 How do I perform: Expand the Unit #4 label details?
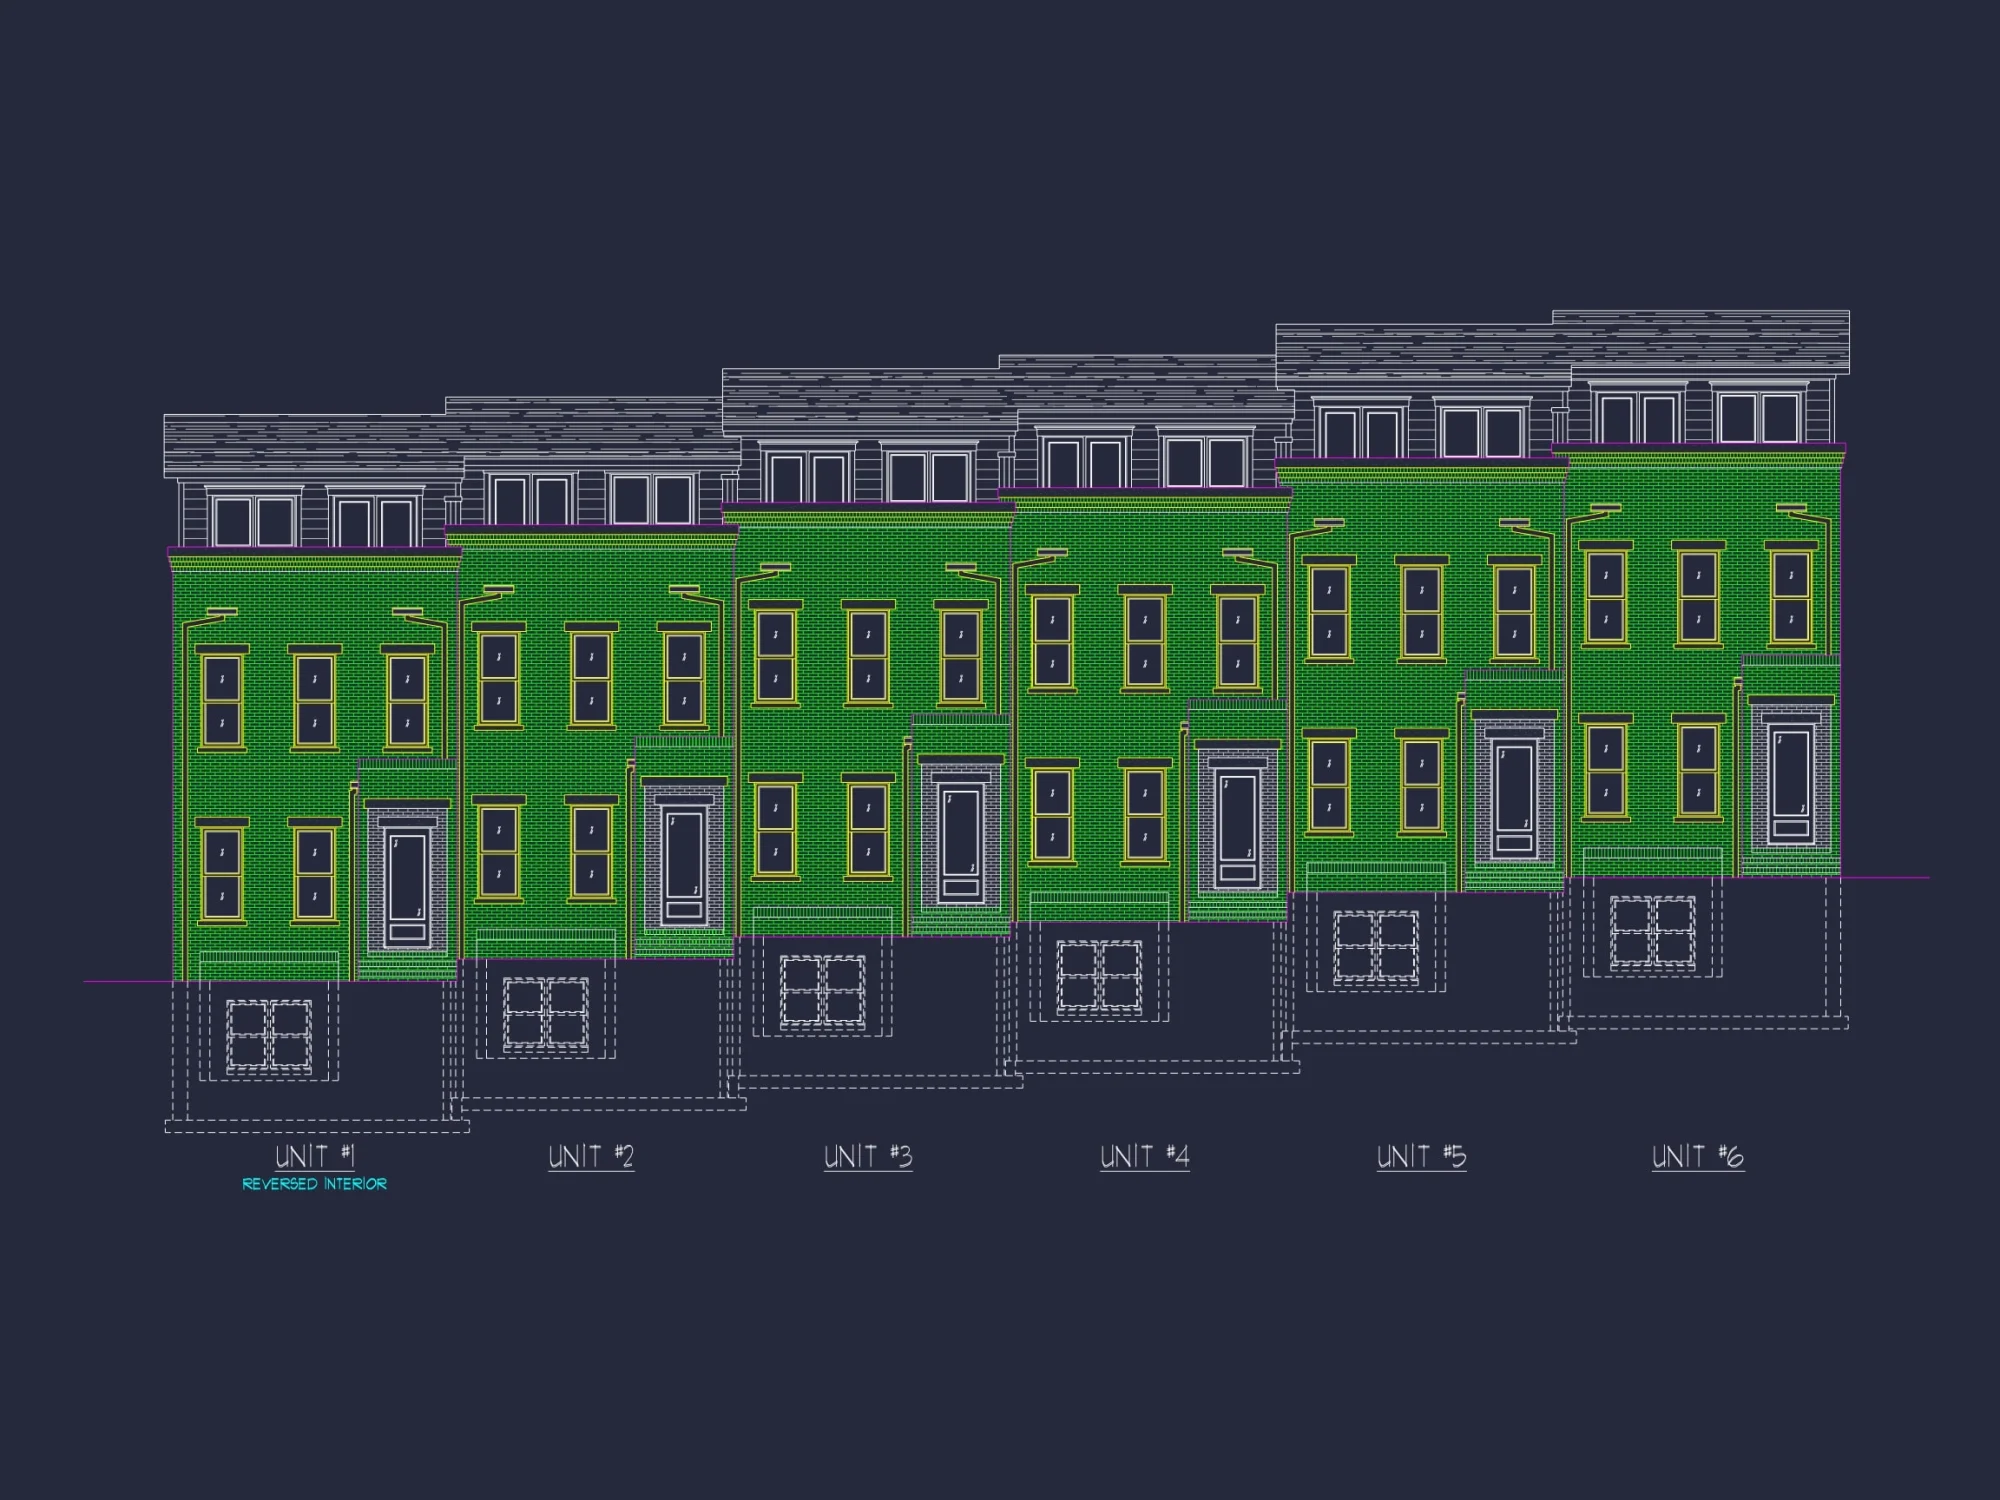pyautogui.click(x=1145, y=1155)
